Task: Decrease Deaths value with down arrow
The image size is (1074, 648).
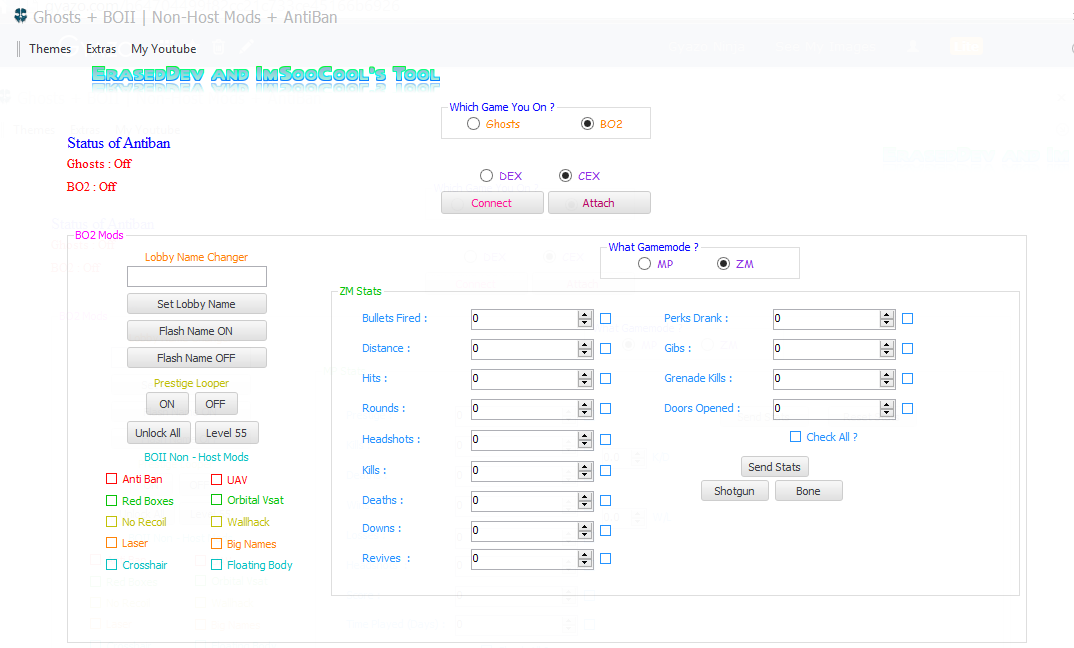Action: [x=585, y=505]
